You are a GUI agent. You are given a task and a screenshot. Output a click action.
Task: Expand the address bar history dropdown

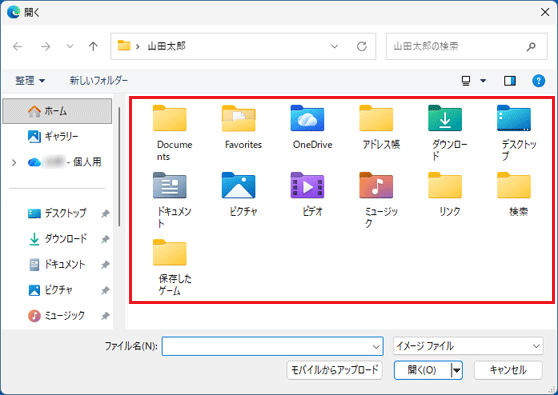335,46
